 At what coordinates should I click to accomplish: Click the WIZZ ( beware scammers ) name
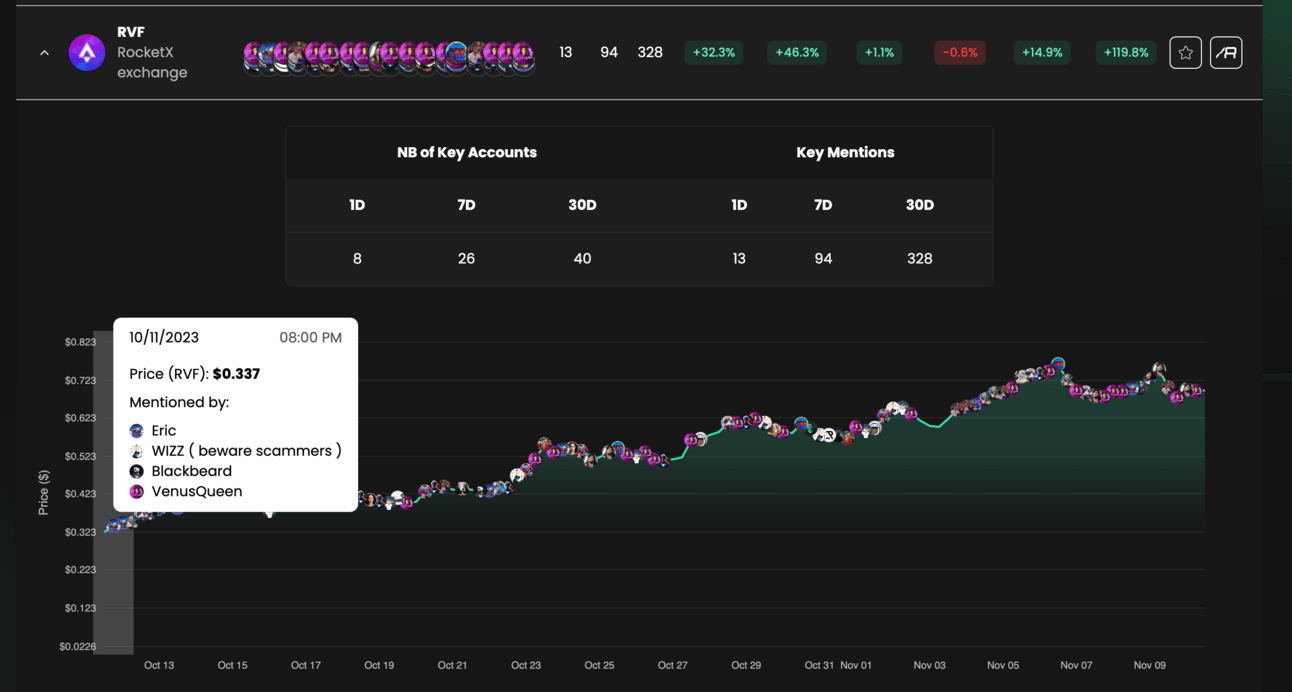tap(246, 451)
